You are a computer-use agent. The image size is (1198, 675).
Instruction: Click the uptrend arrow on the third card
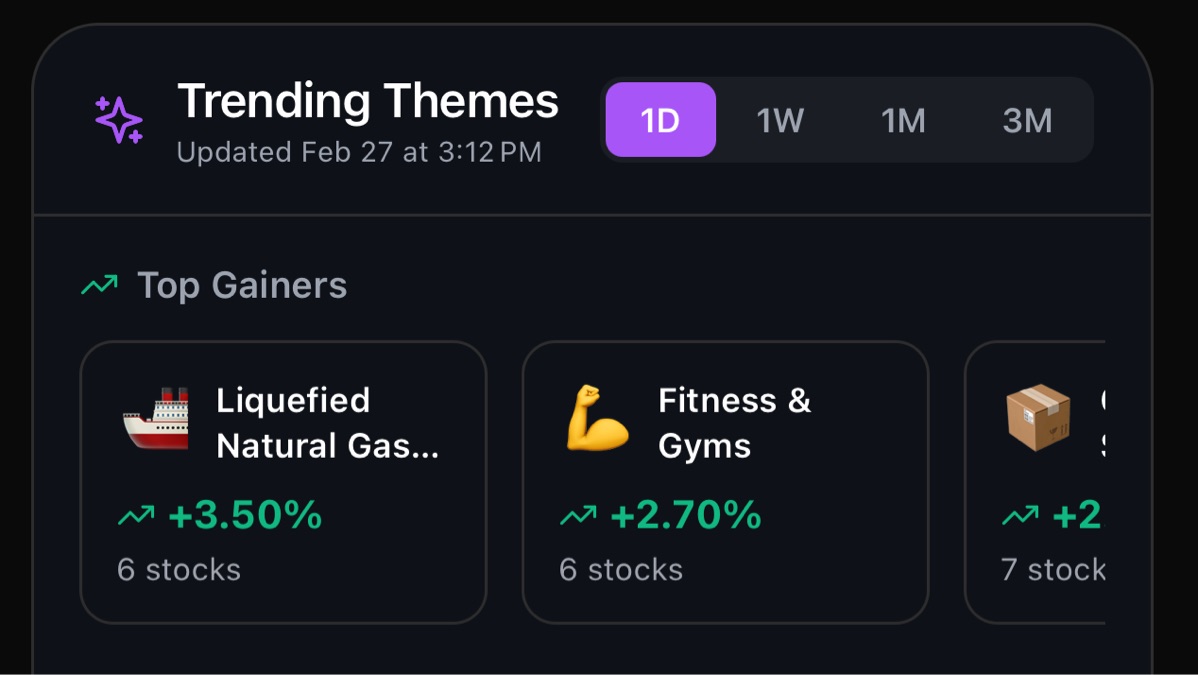[x=1020, y=515]
